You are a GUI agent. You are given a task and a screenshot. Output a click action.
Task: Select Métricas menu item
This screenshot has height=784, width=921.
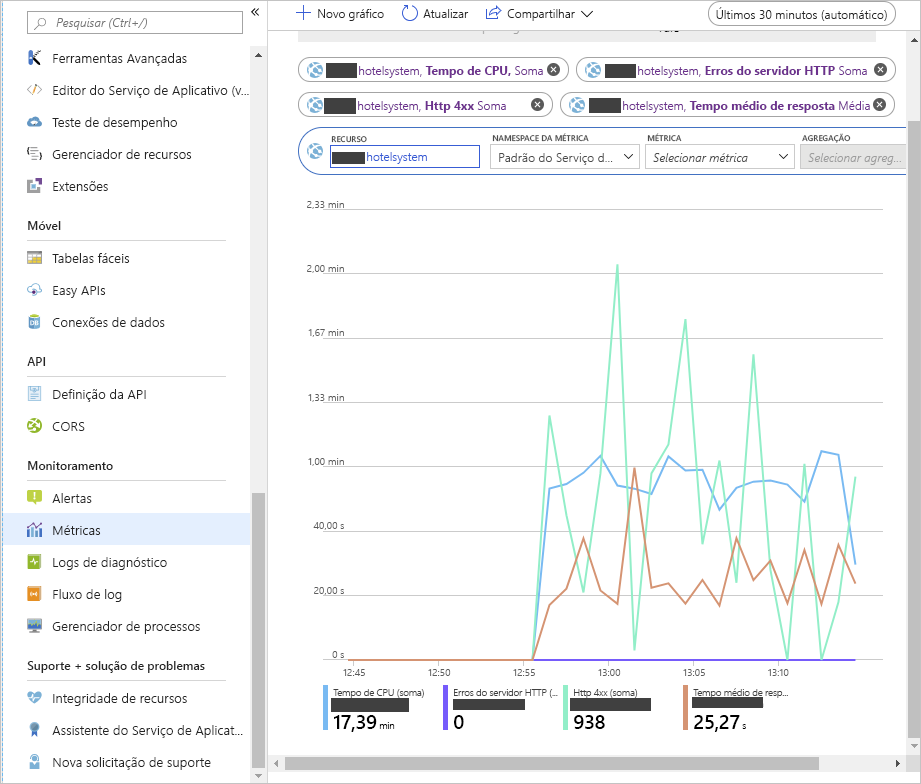[126, 530]
